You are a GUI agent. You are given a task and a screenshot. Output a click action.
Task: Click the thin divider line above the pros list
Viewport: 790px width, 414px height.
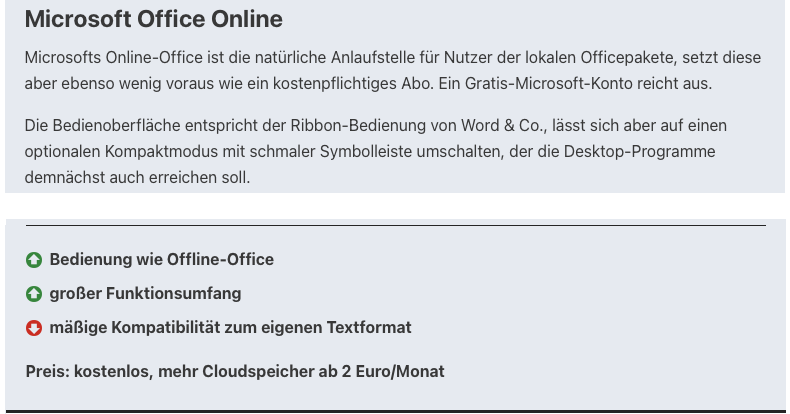click(x=396, y=225)
